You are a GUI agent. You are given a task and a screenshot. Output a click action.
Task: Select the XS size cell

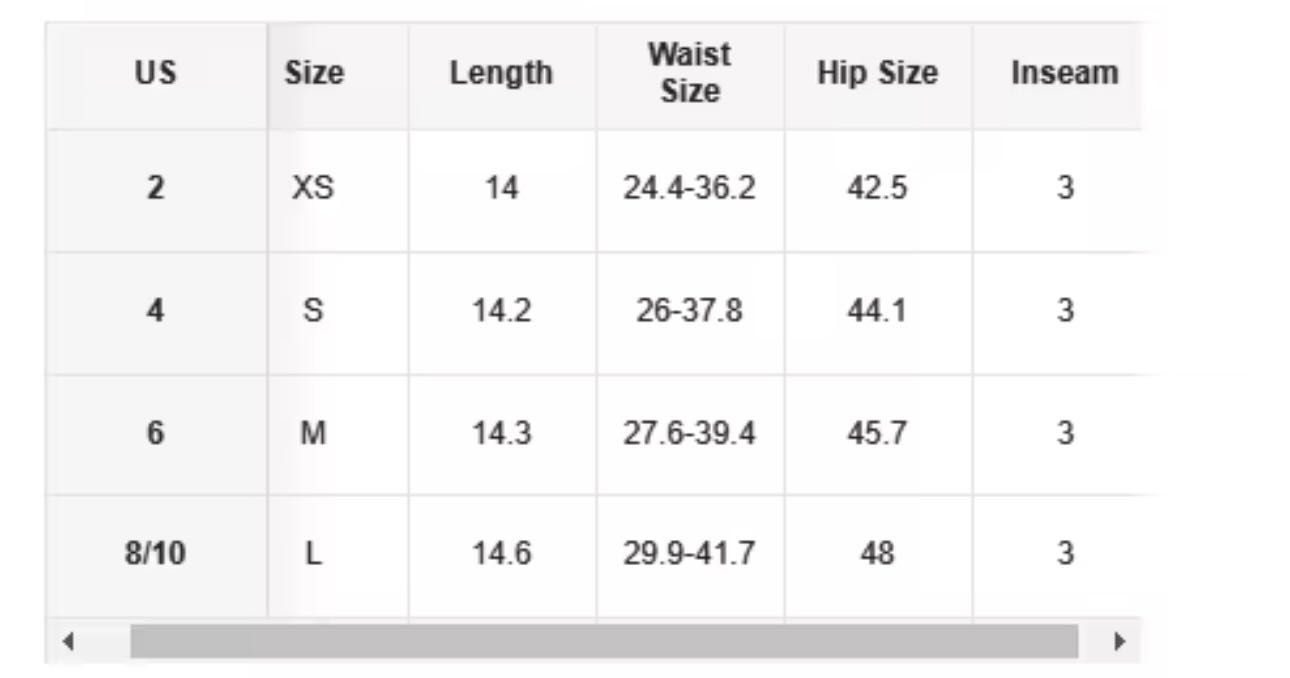click(x=313, y=188)
